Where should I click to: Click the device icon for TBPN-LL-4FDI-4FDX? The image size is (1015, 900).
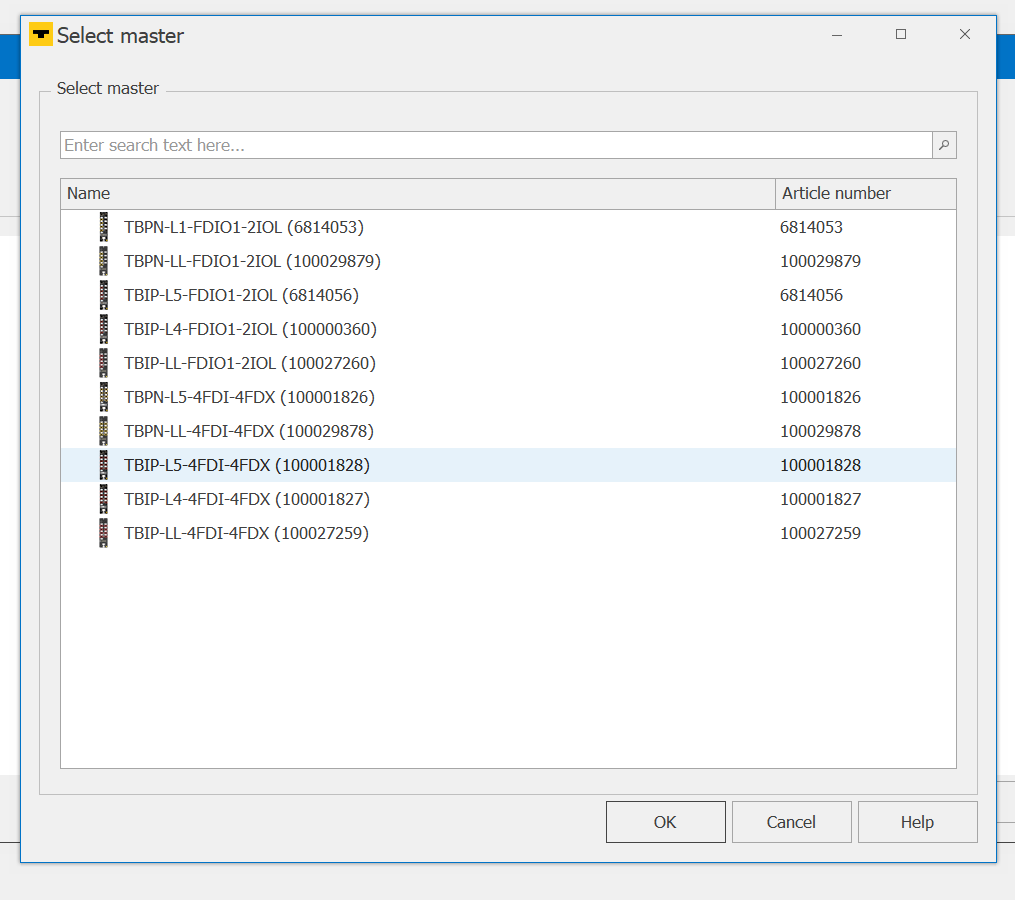click(104, 431)
